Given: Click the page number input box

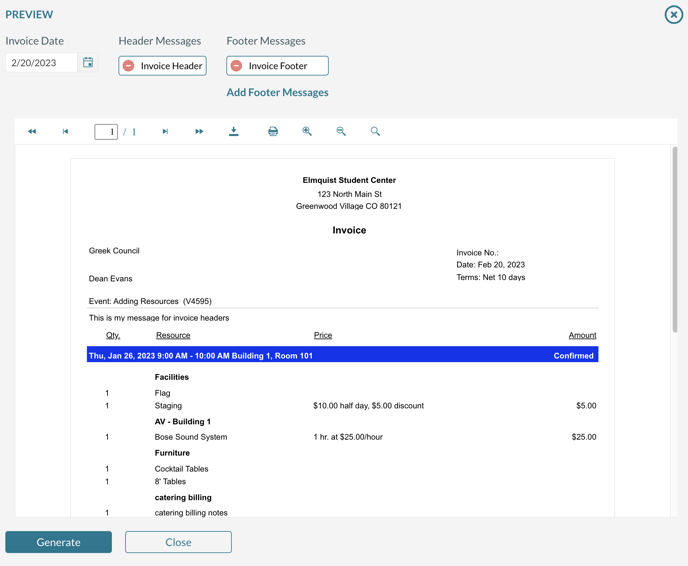Looking at the screenshot, I should pos(106,132).
